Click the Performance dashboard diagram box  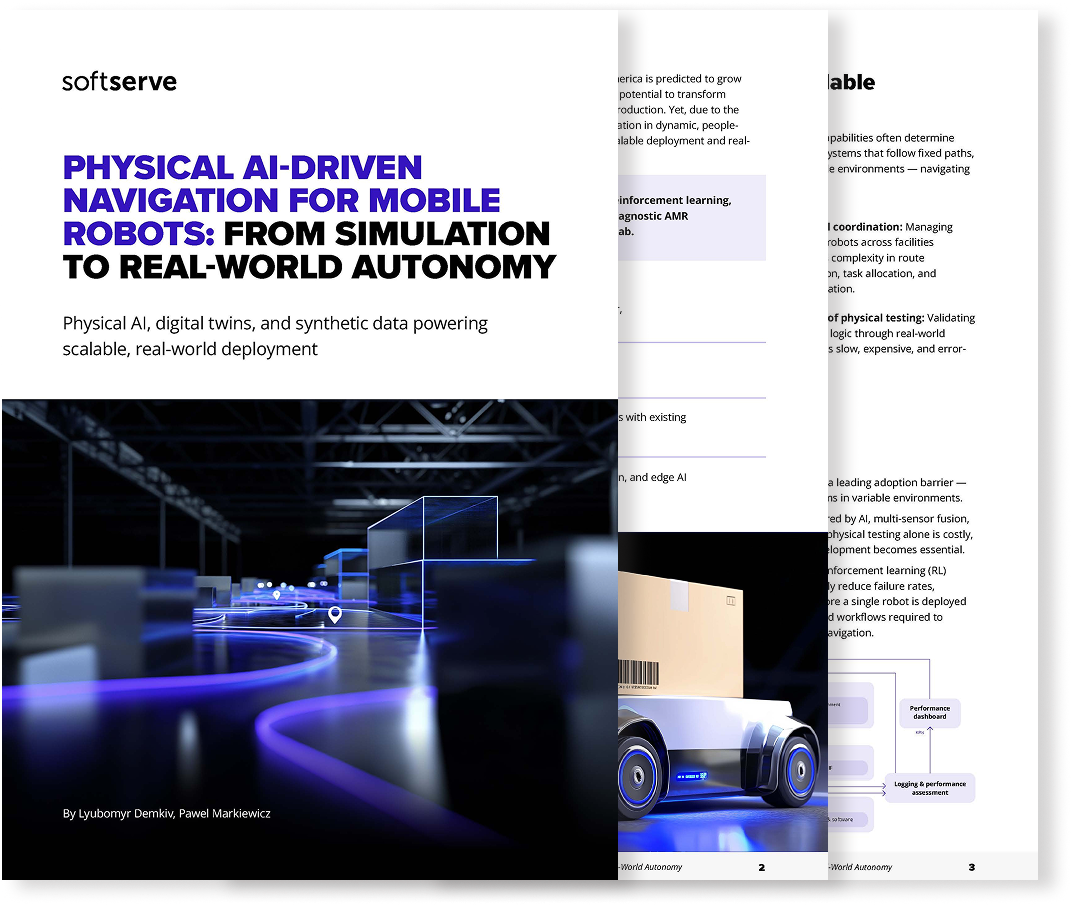pyautogui.click(x=929, y=713)
